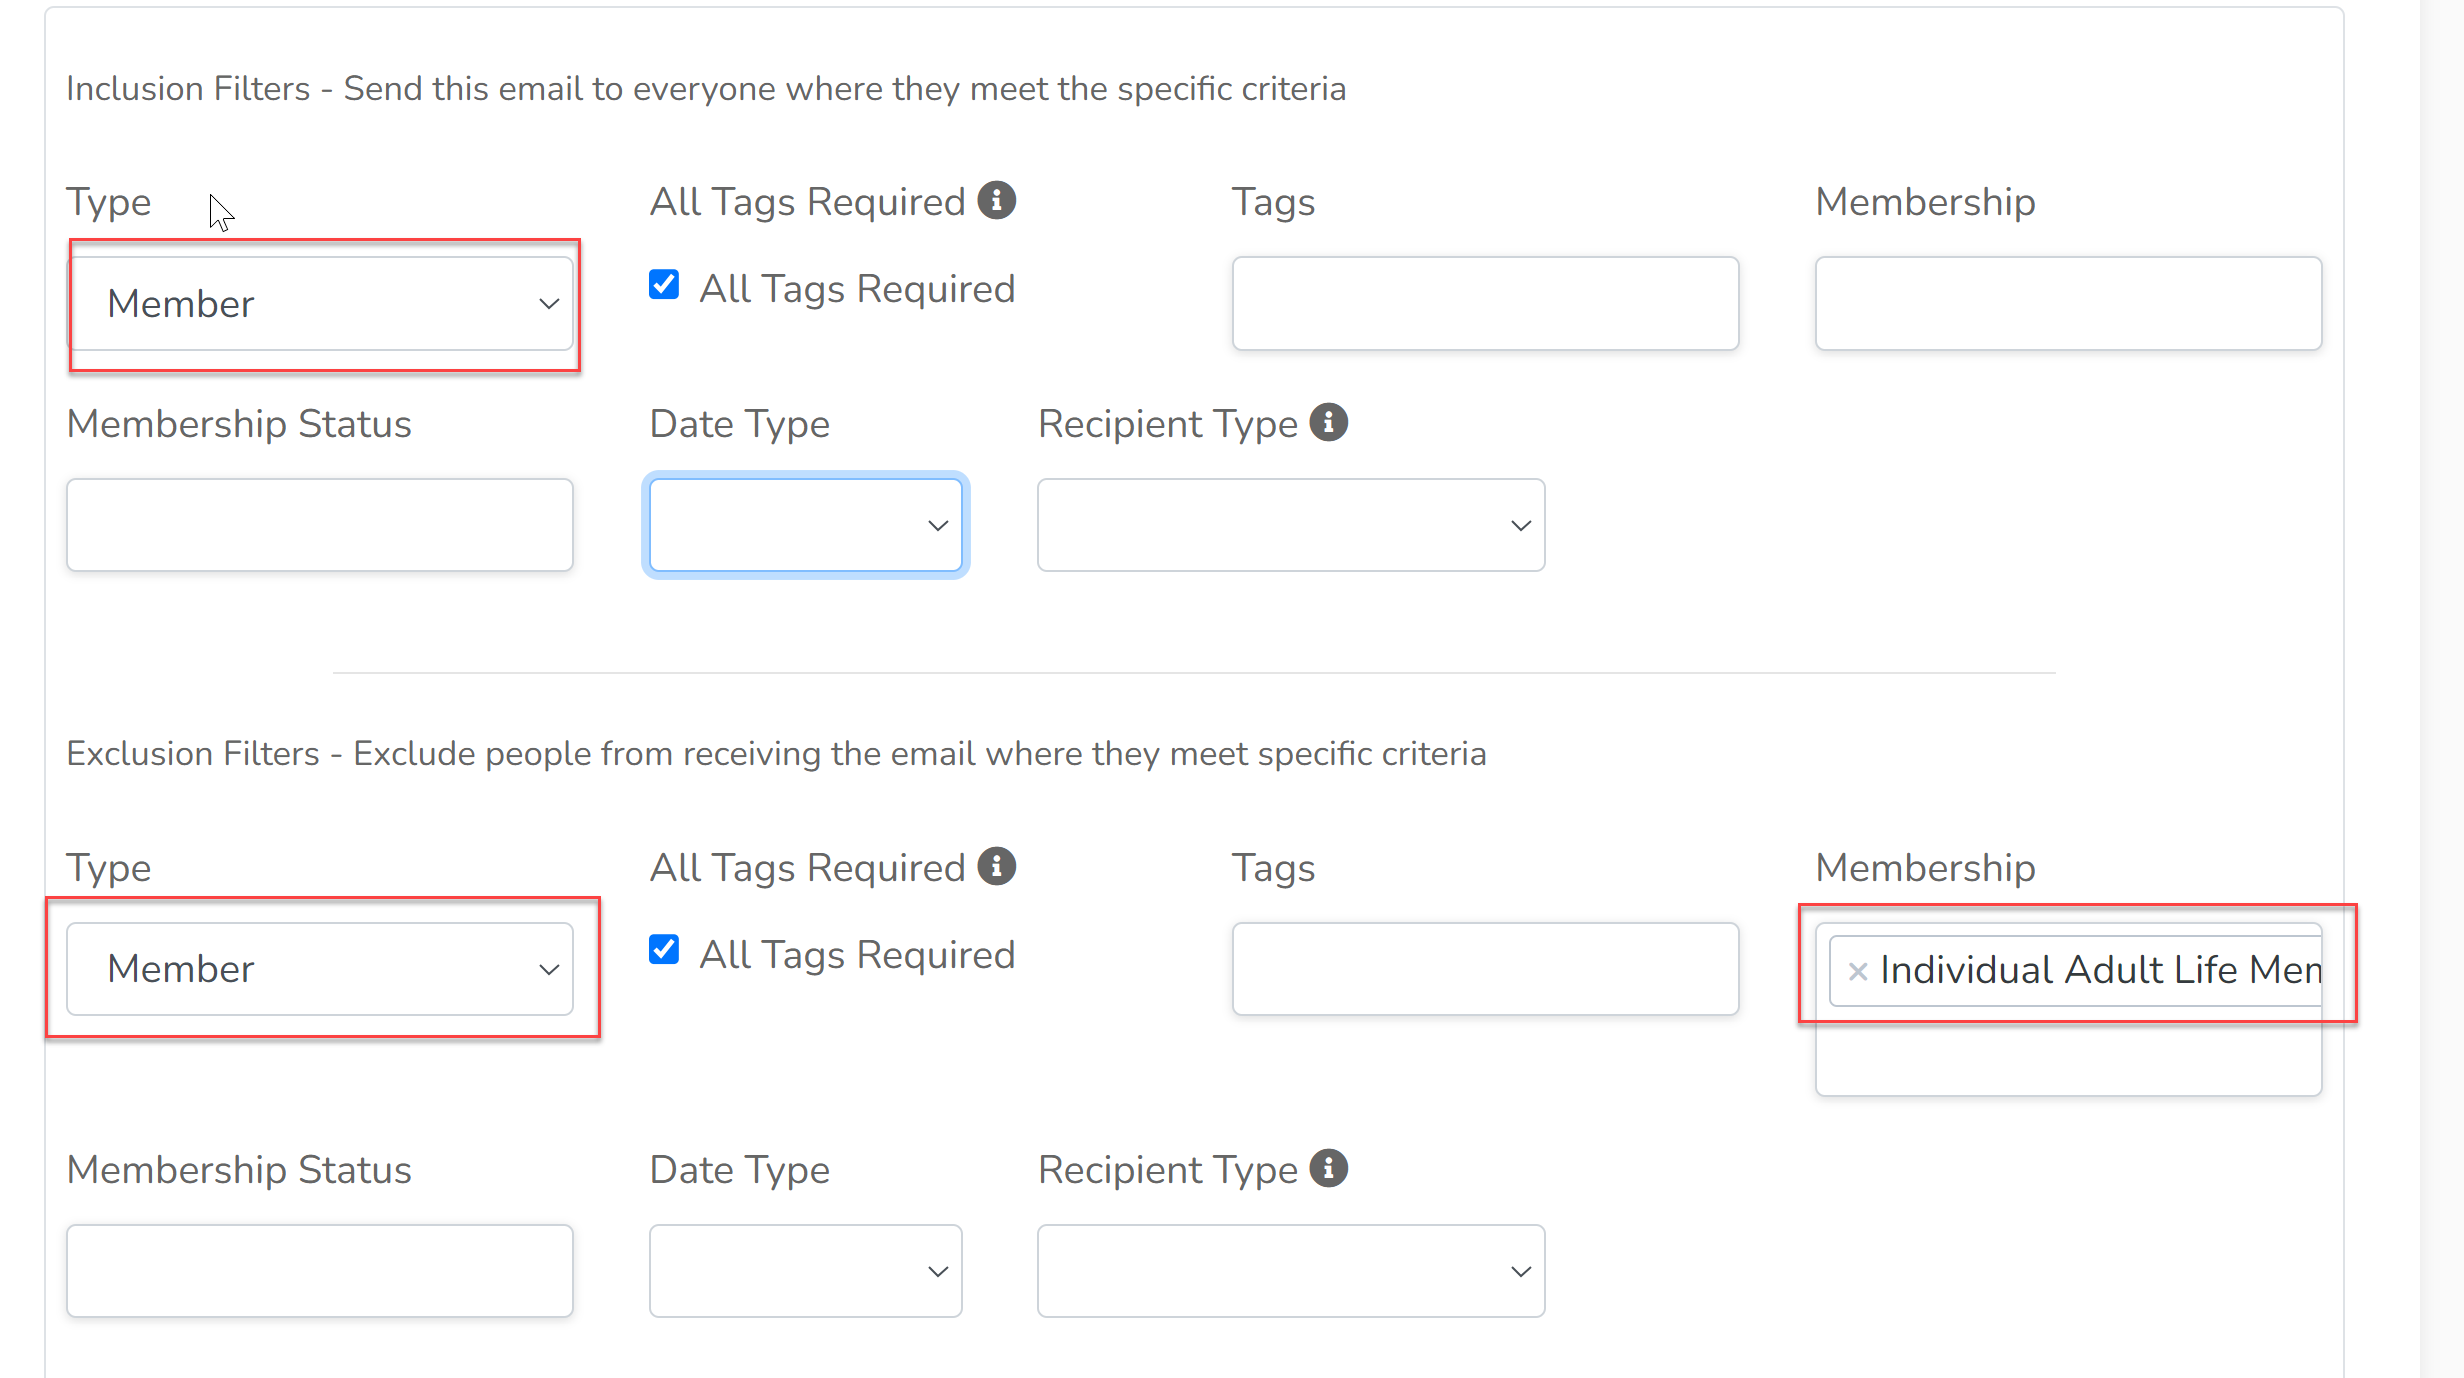2464x1378 pixels.
Task: Click the Inclusion Filters Tags input field
Action: (x=1486, y=304)
